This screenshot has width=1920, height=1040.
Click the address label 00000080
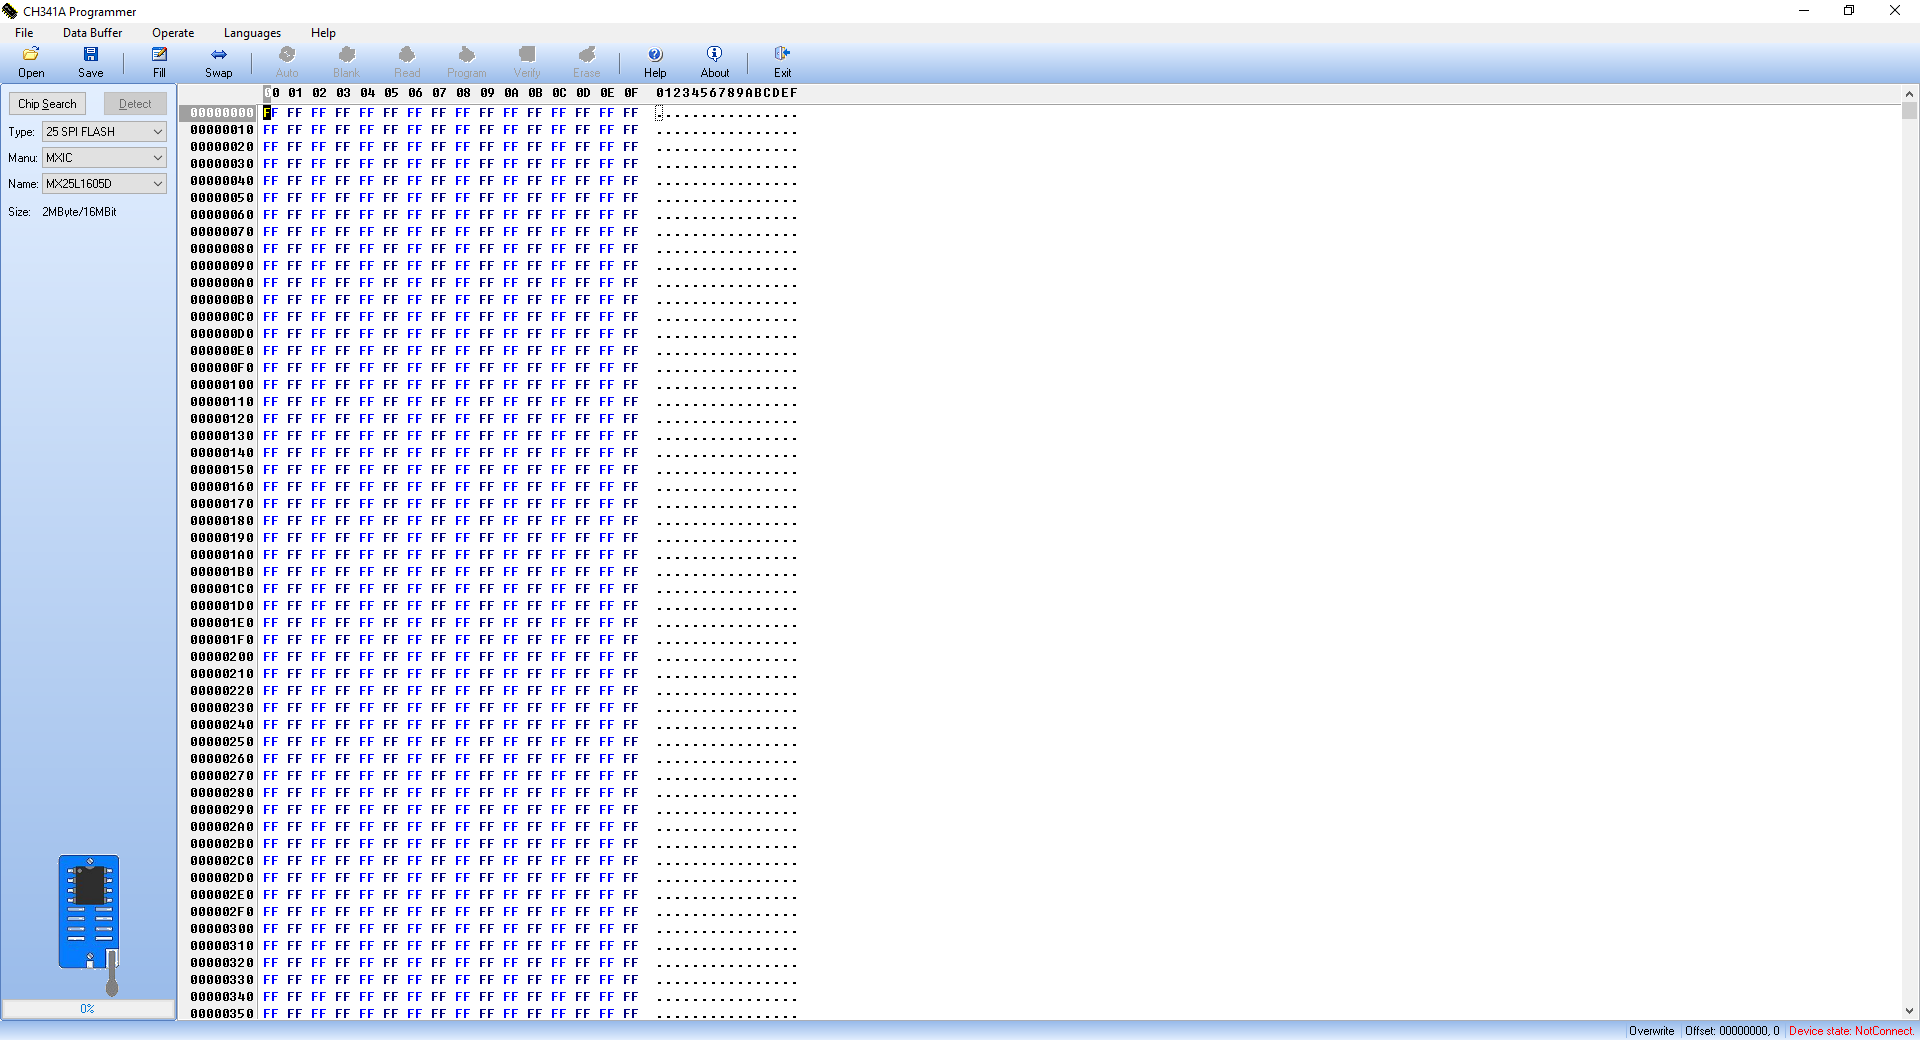point(222,249)
